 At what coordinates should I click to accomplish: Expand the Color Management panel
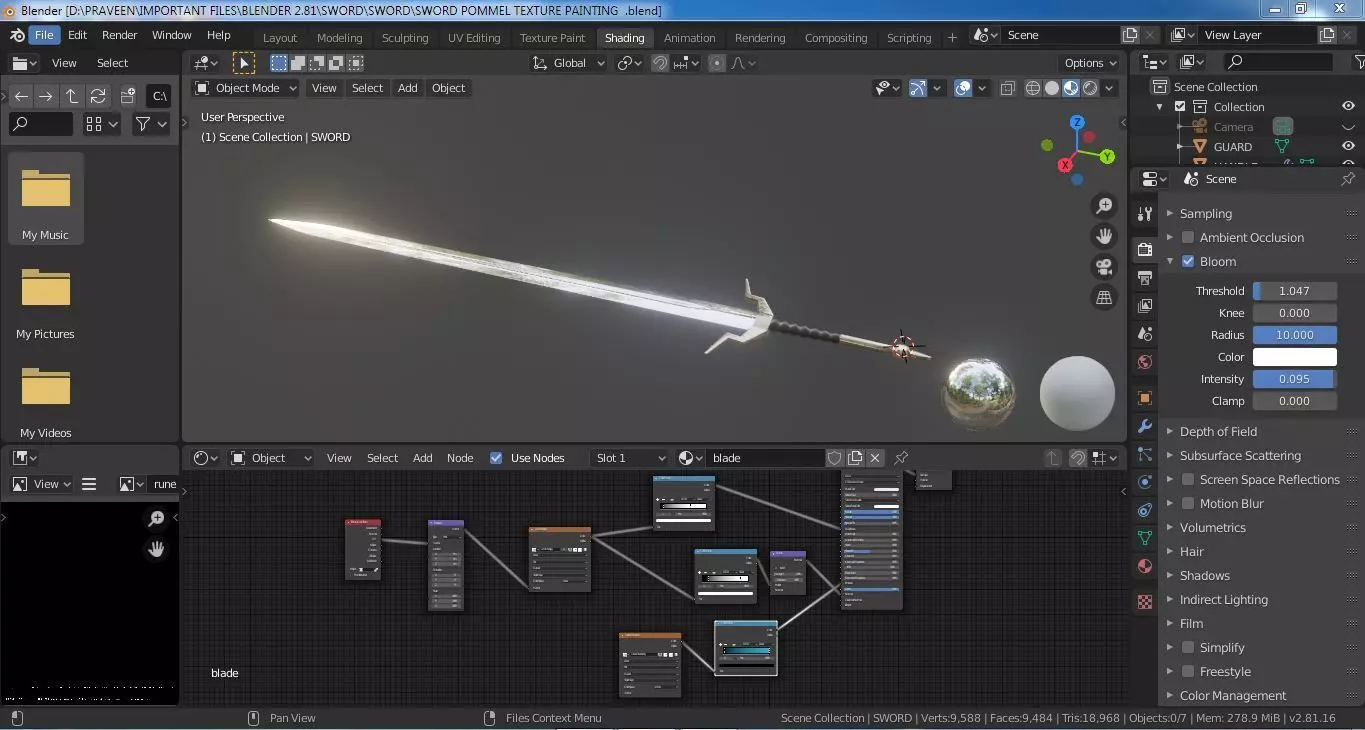coord(1232,696)
